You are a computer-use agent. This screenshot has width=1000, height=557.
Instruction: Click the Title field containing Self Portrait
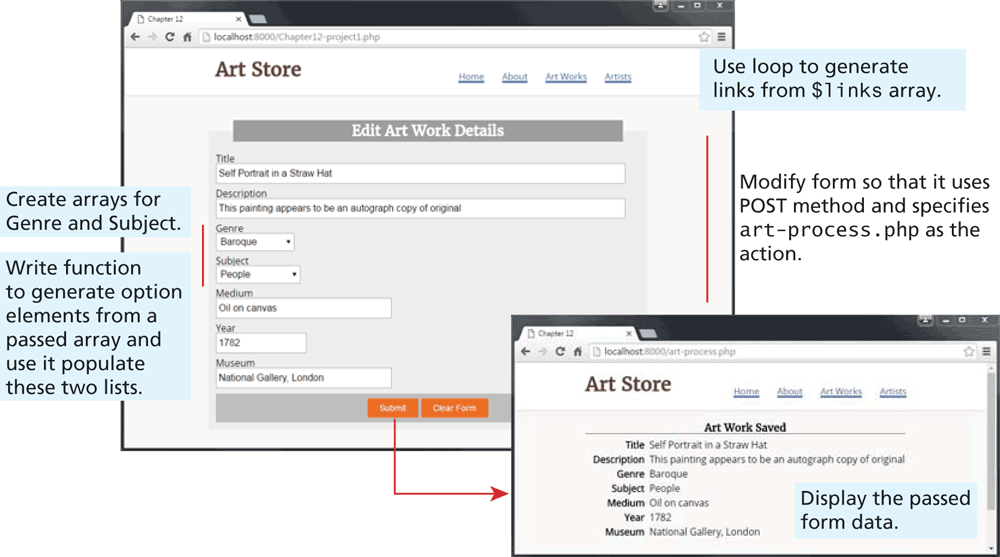click(x=420, y=174)
